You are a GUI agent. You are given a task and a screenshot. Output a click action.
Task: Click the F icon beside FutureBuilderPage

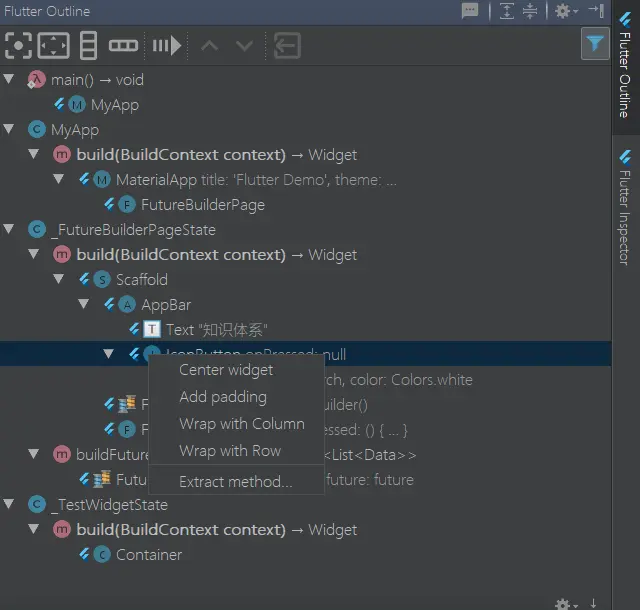click(127, 205)
